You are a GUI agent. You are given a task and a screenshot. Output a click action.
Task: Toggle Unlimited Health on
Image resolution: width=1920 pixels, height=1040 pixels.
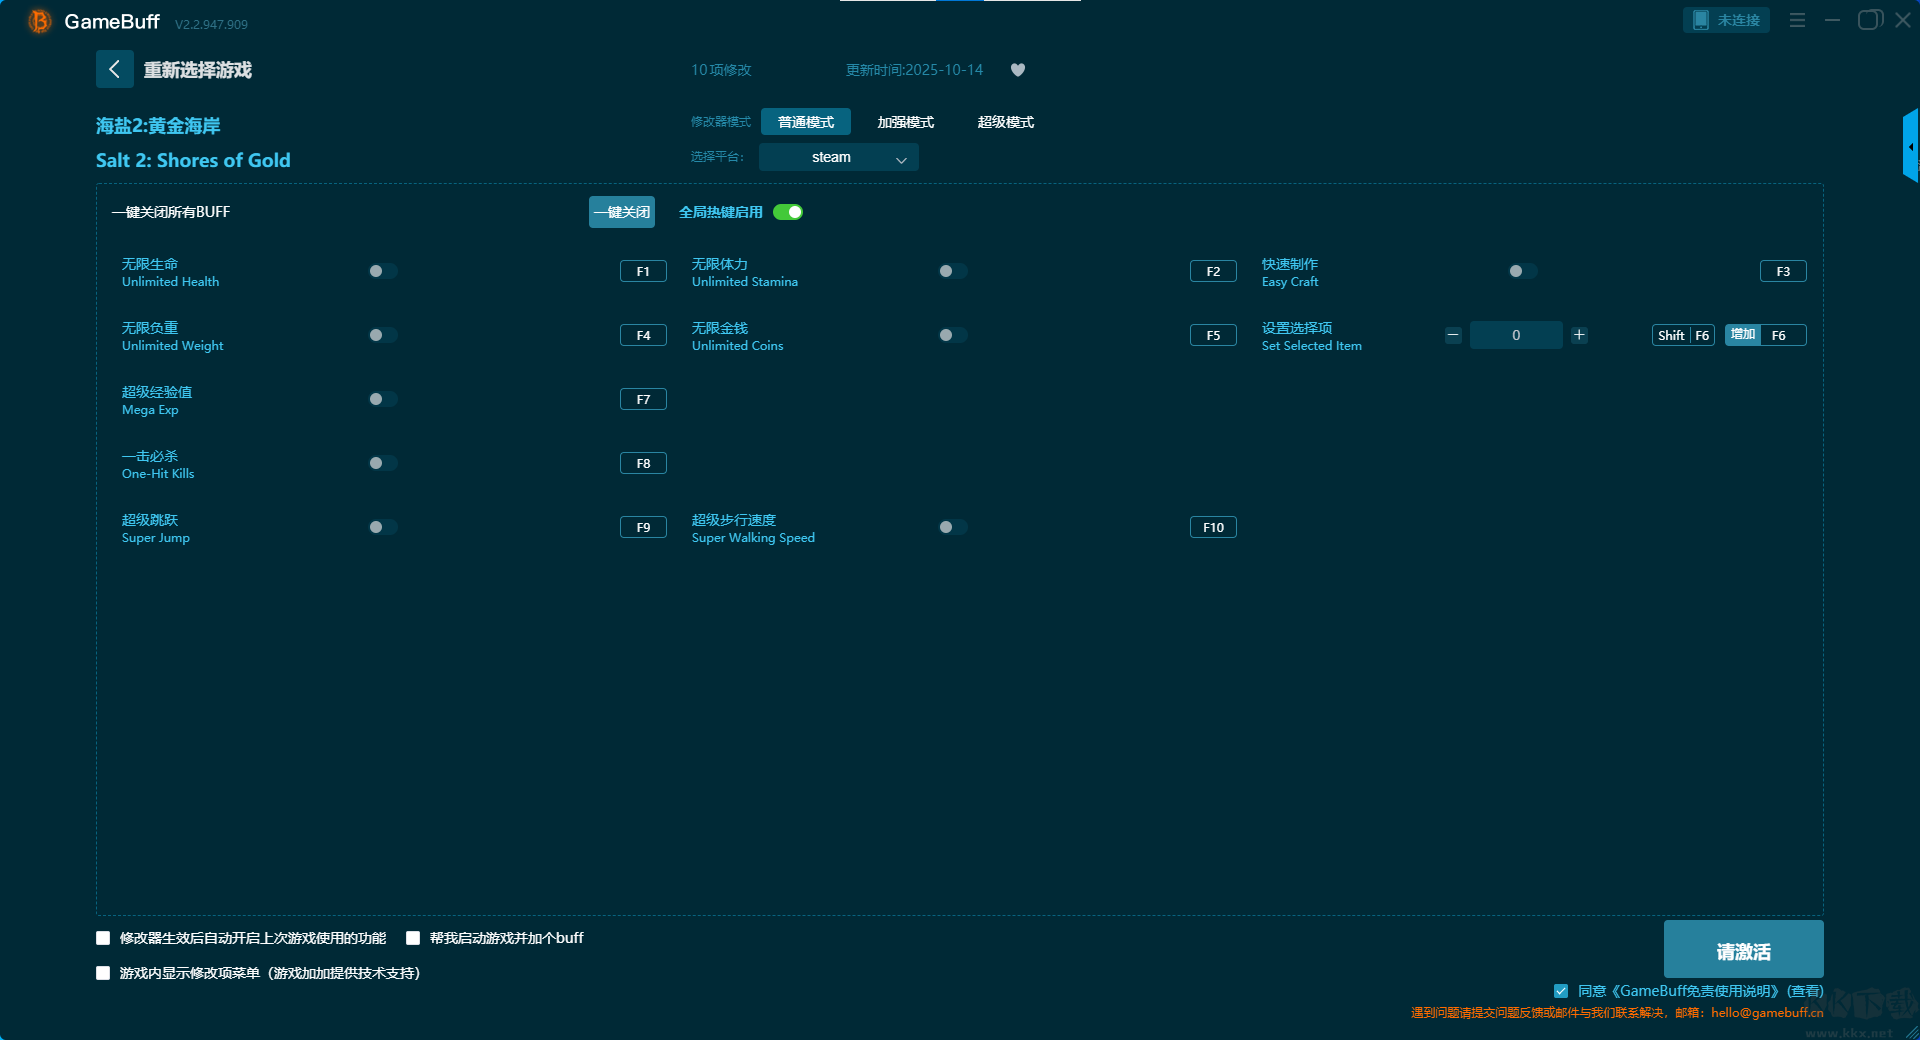coord(382,271)
